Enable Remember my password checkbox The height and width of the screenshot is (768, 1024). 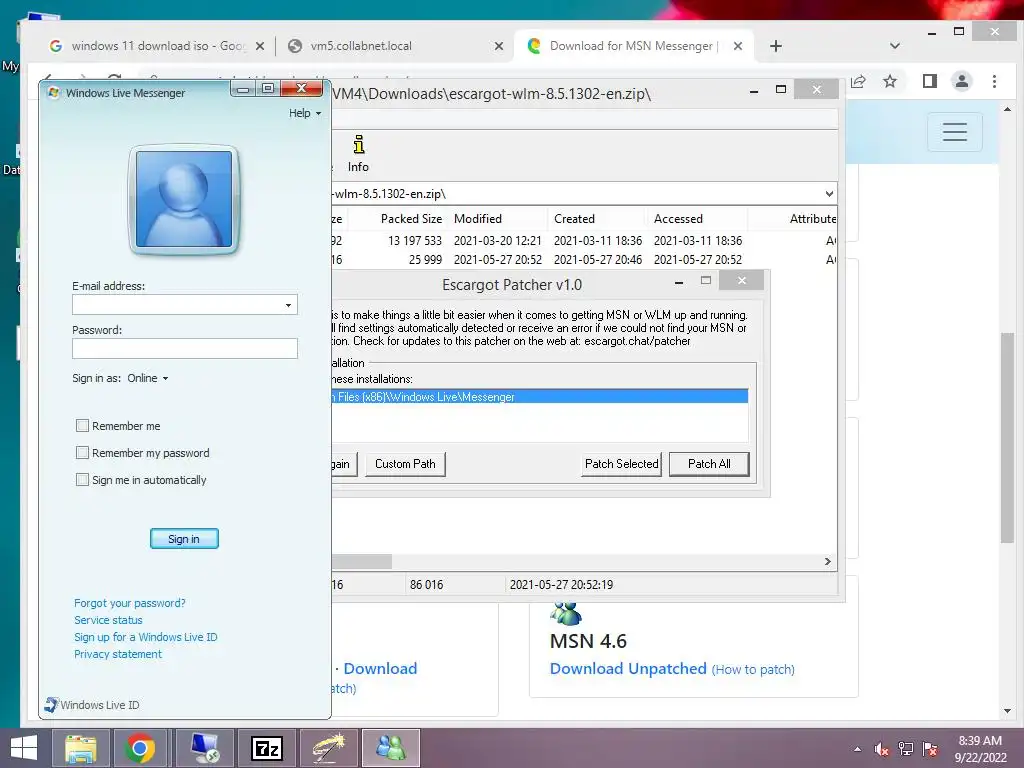click(82, 453)
